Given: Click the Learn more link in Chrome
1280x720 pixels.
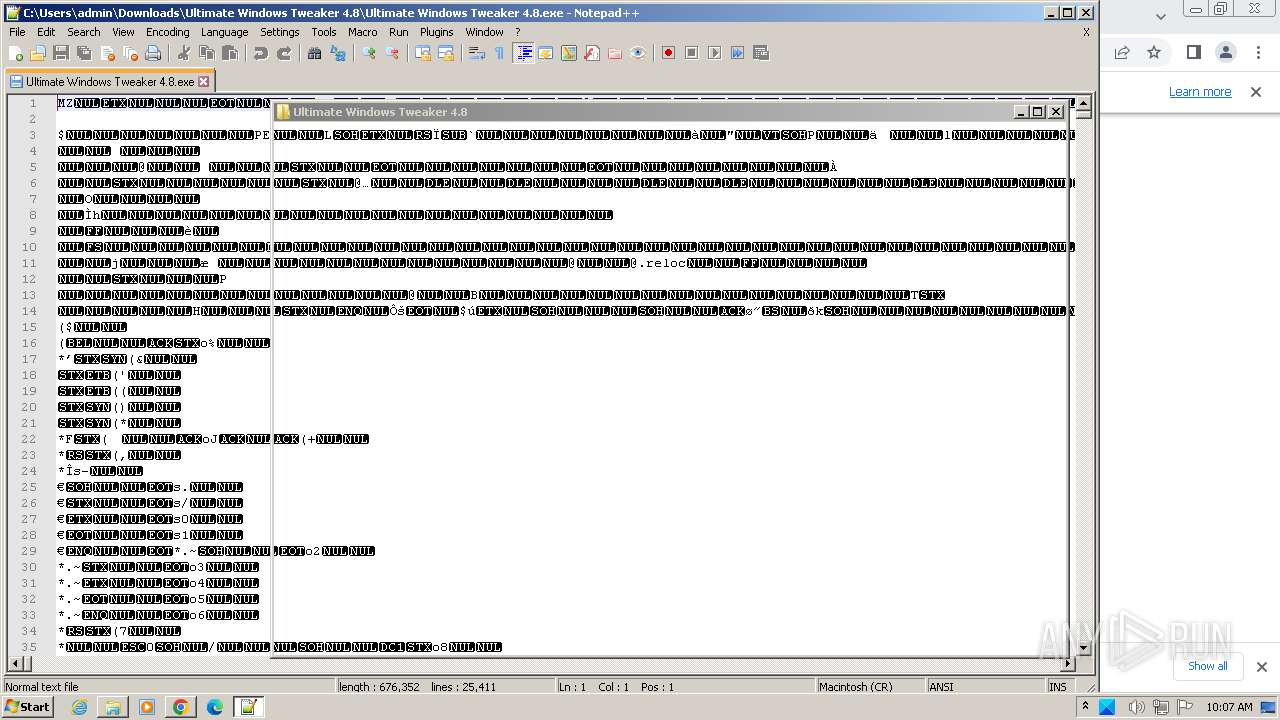Looking at the screenshot, I should [x=1200, y=92].
